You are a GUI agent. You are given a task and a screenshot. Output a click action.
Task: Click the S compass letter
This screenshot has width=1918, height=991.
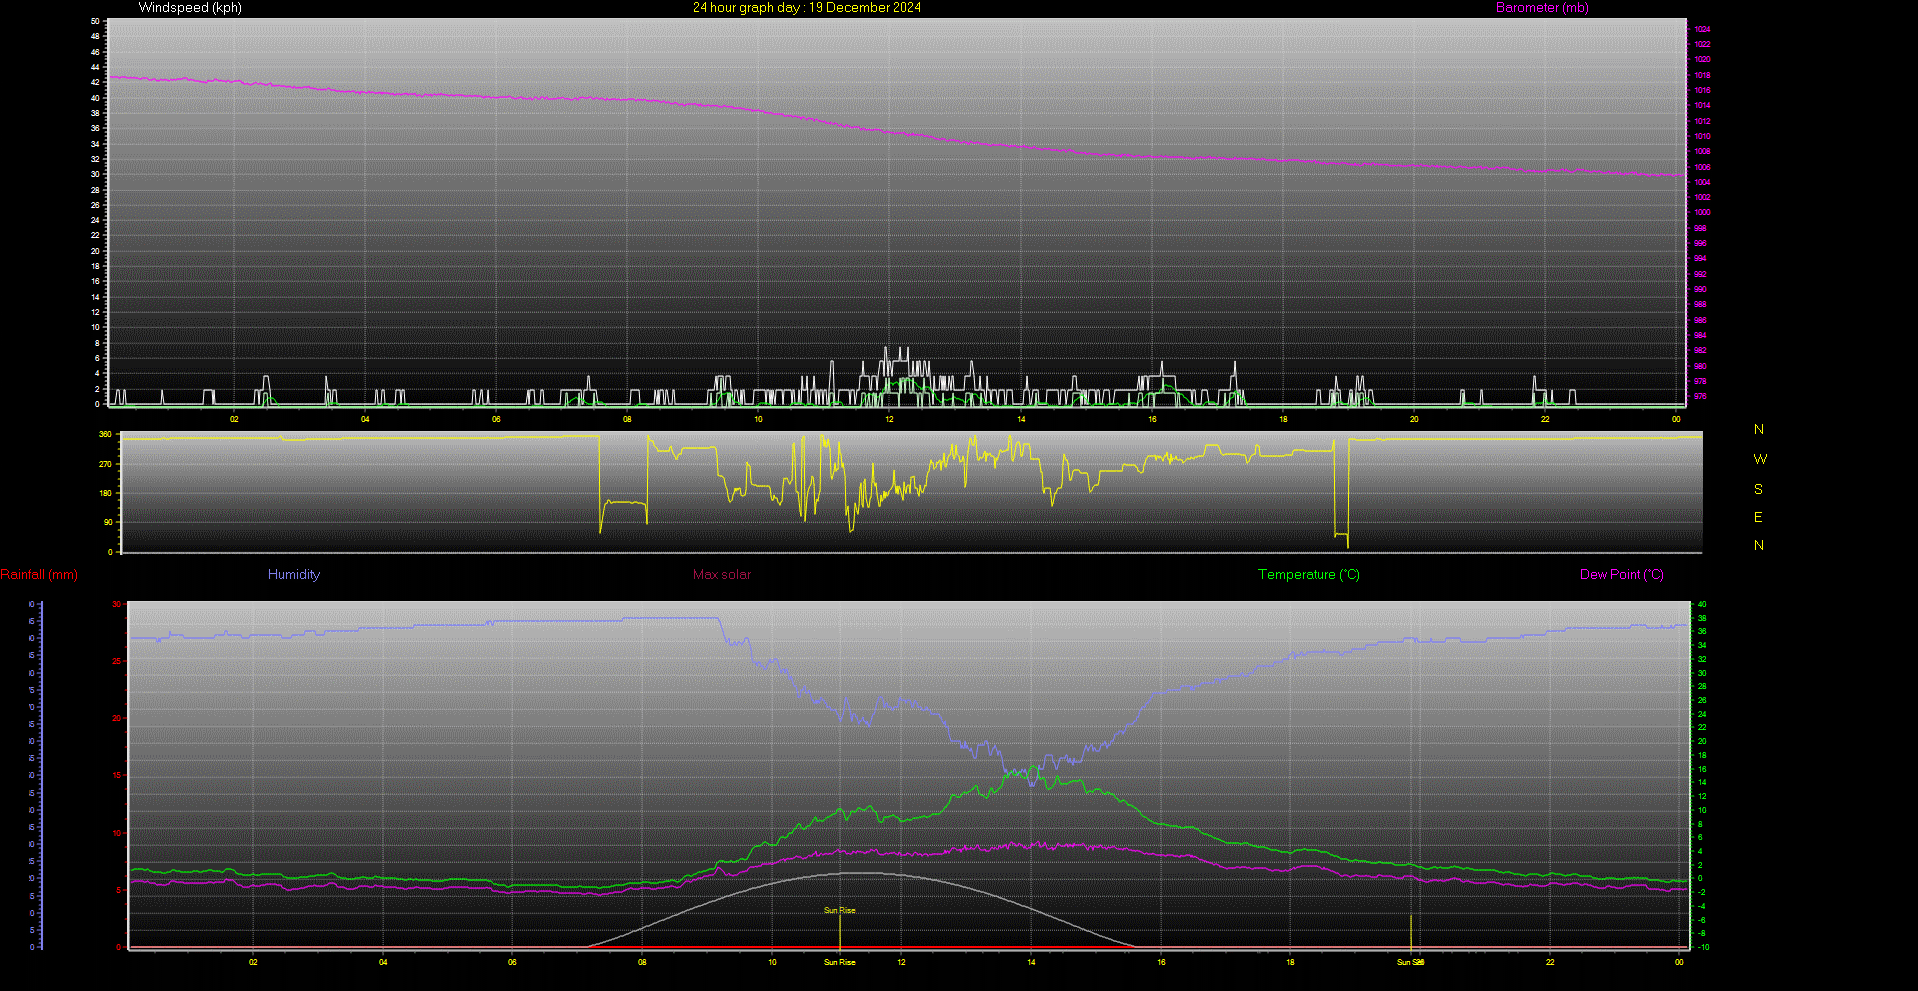coord(1758,489)
